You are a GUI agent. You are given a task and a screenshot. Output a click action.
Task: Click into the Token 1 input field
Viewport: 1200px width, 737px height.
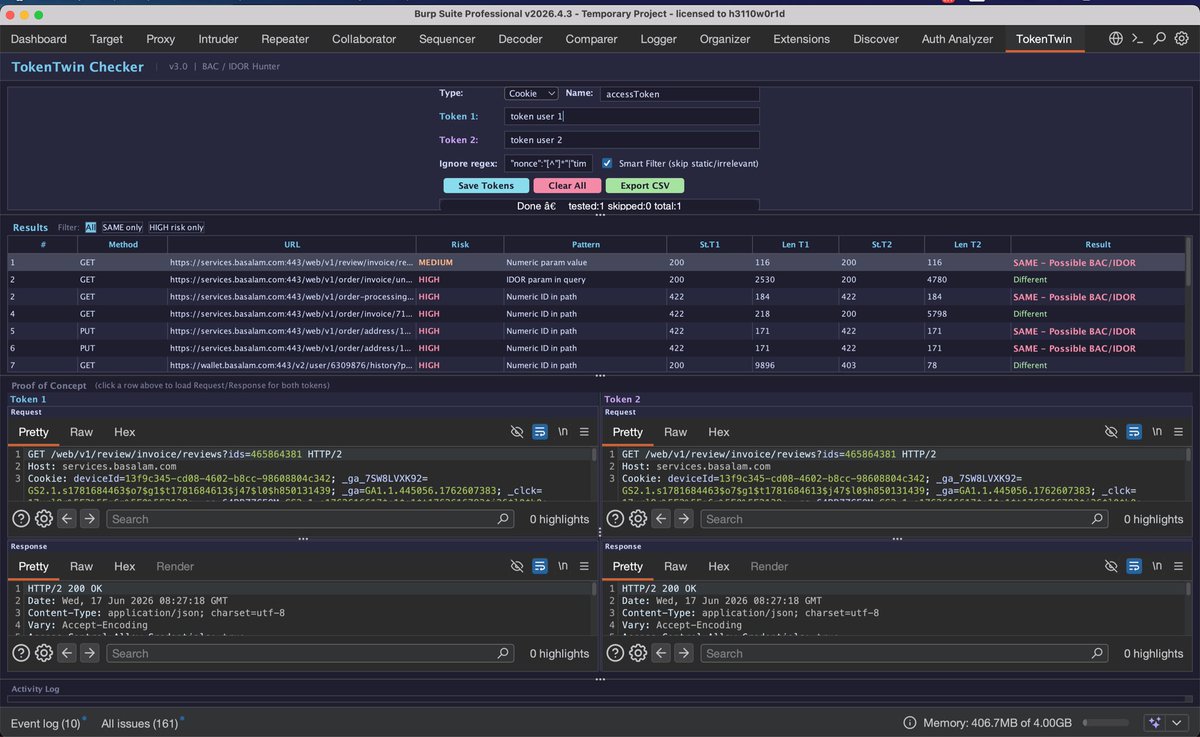pyautogui.click(x=631, y=116)
